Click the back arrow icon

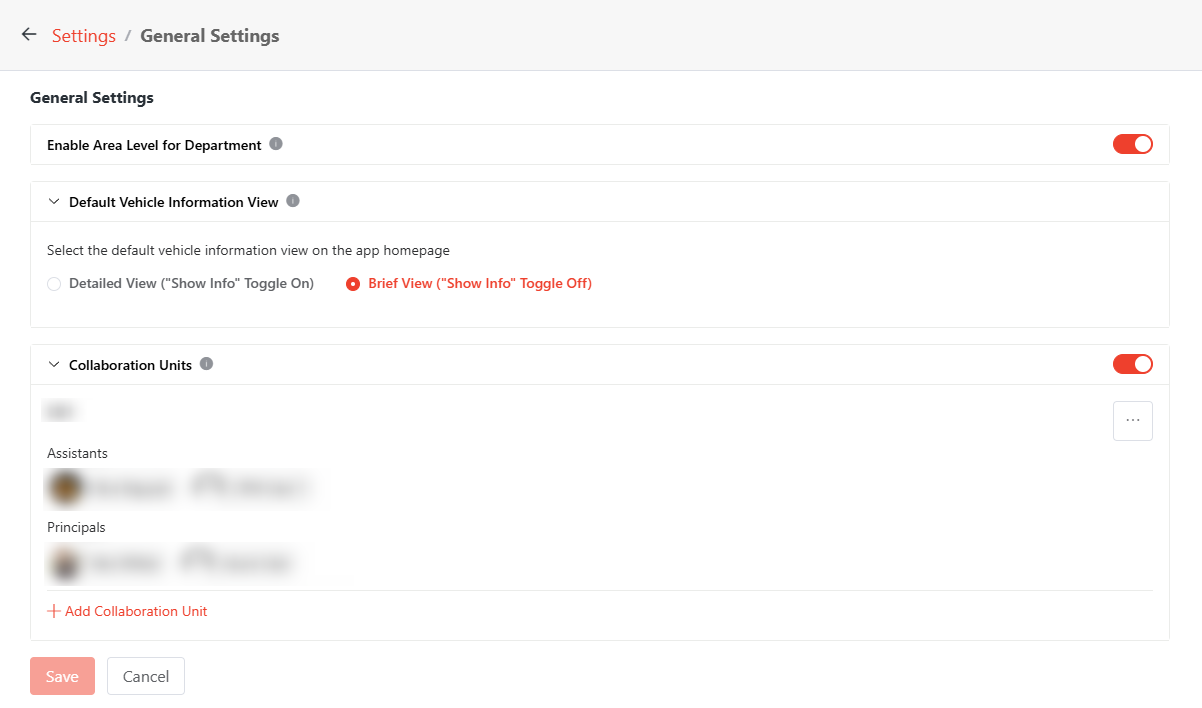(29, 35)
